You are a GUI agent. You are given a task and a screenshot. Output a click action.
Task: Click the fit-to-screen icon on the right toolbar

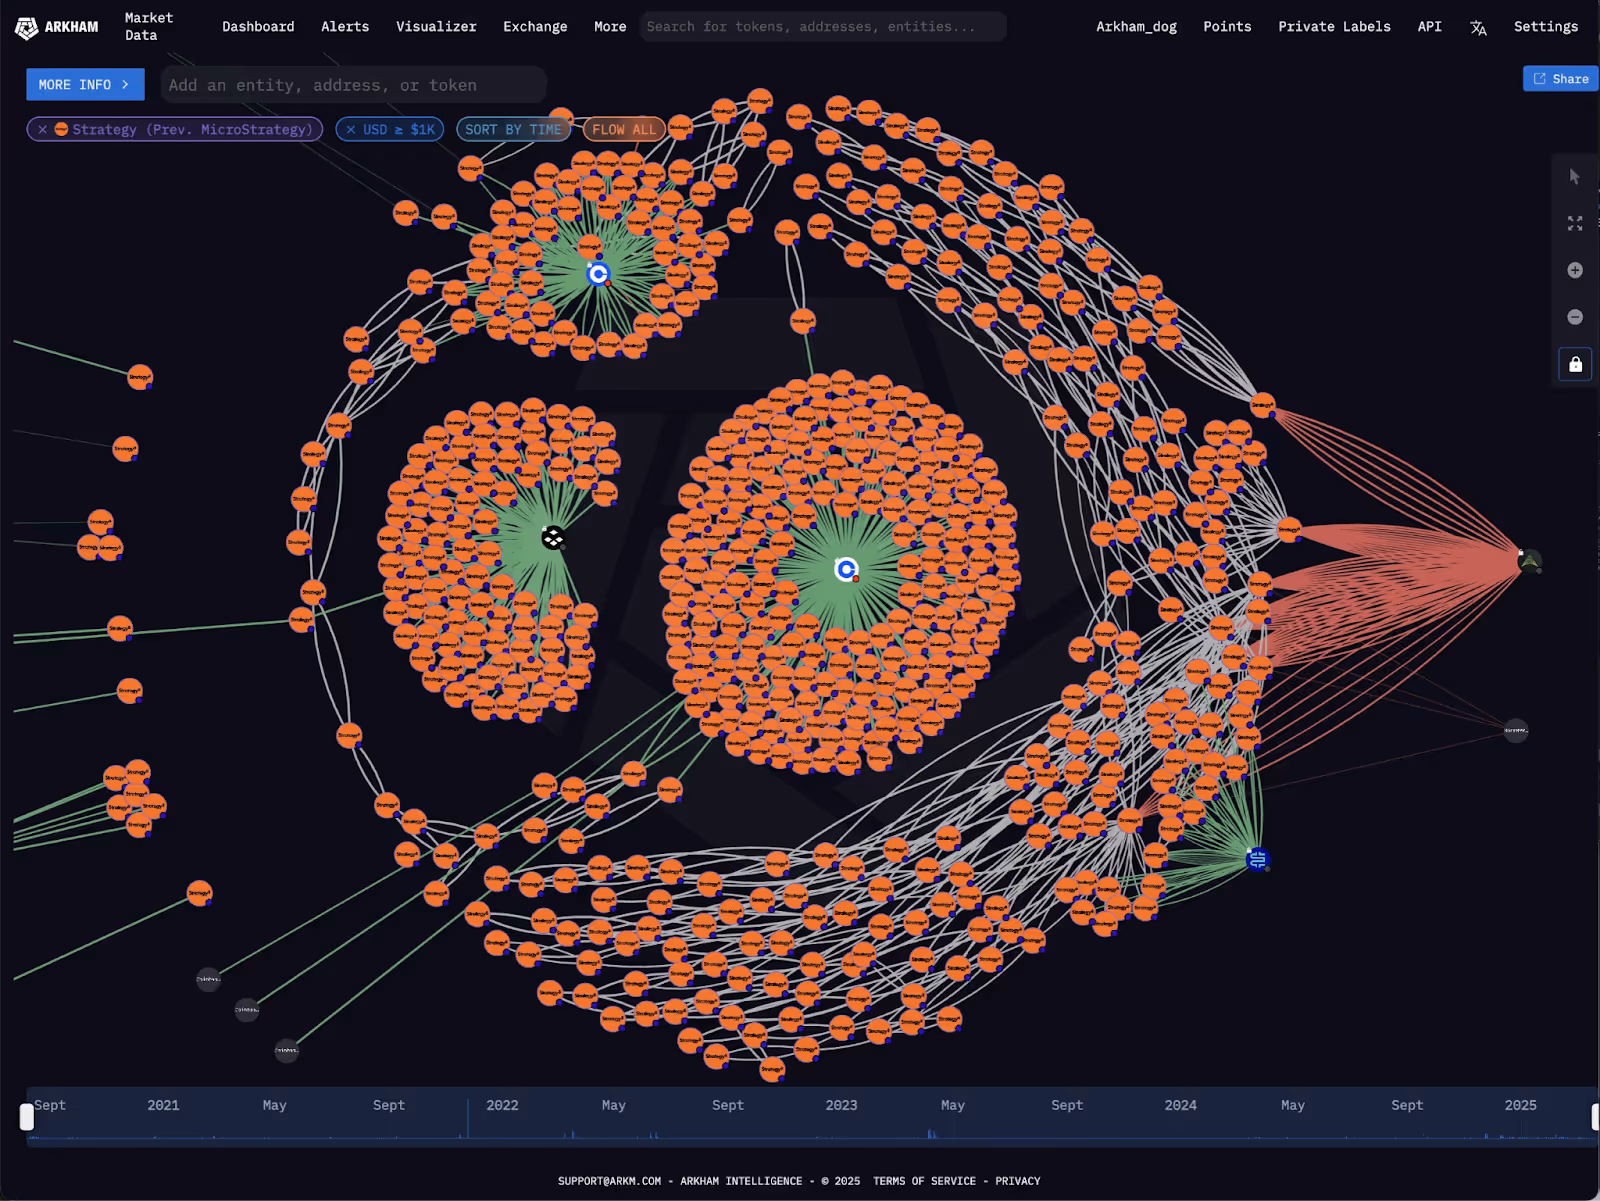point(1574,223)
